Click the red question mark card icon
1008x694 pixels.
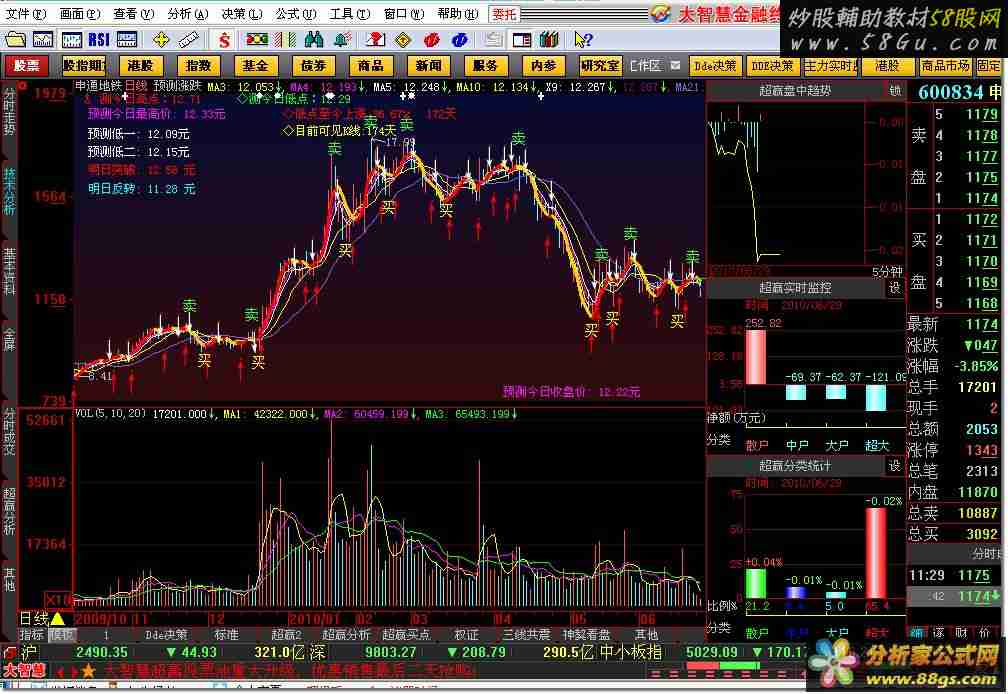coord(375,40)
